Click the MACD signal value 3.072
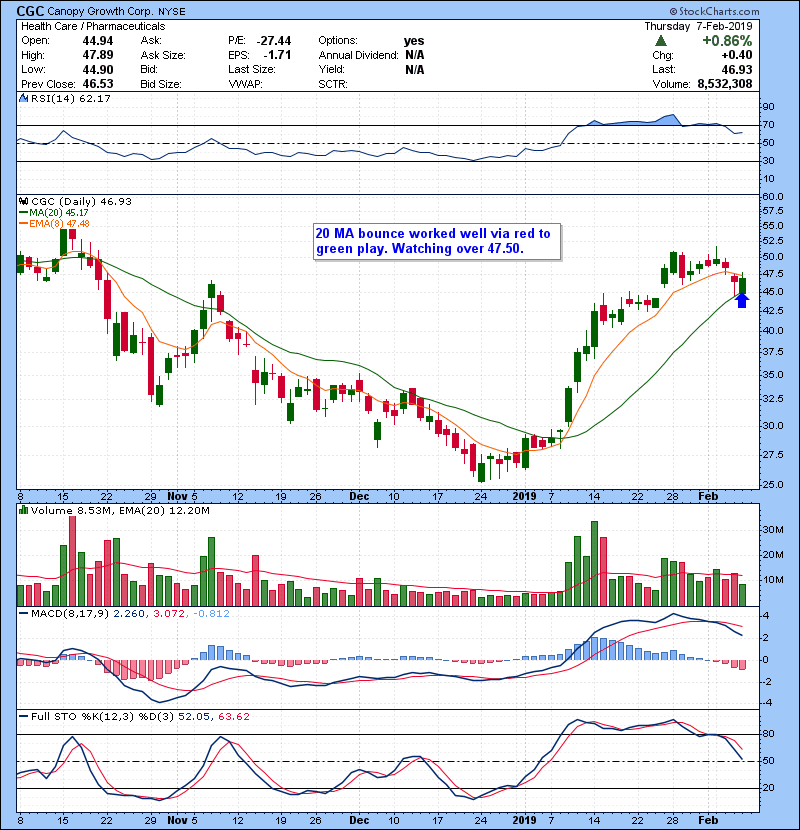 (169, 614)
